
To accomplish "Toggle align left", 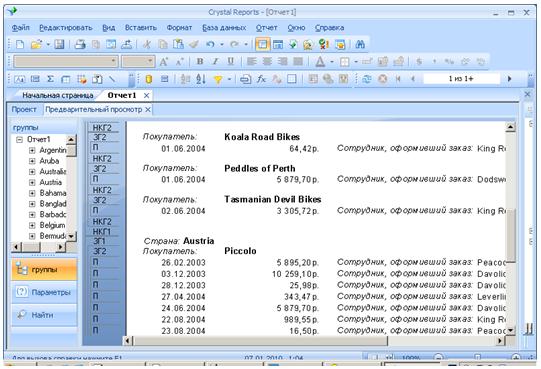I will coord(252,62).
